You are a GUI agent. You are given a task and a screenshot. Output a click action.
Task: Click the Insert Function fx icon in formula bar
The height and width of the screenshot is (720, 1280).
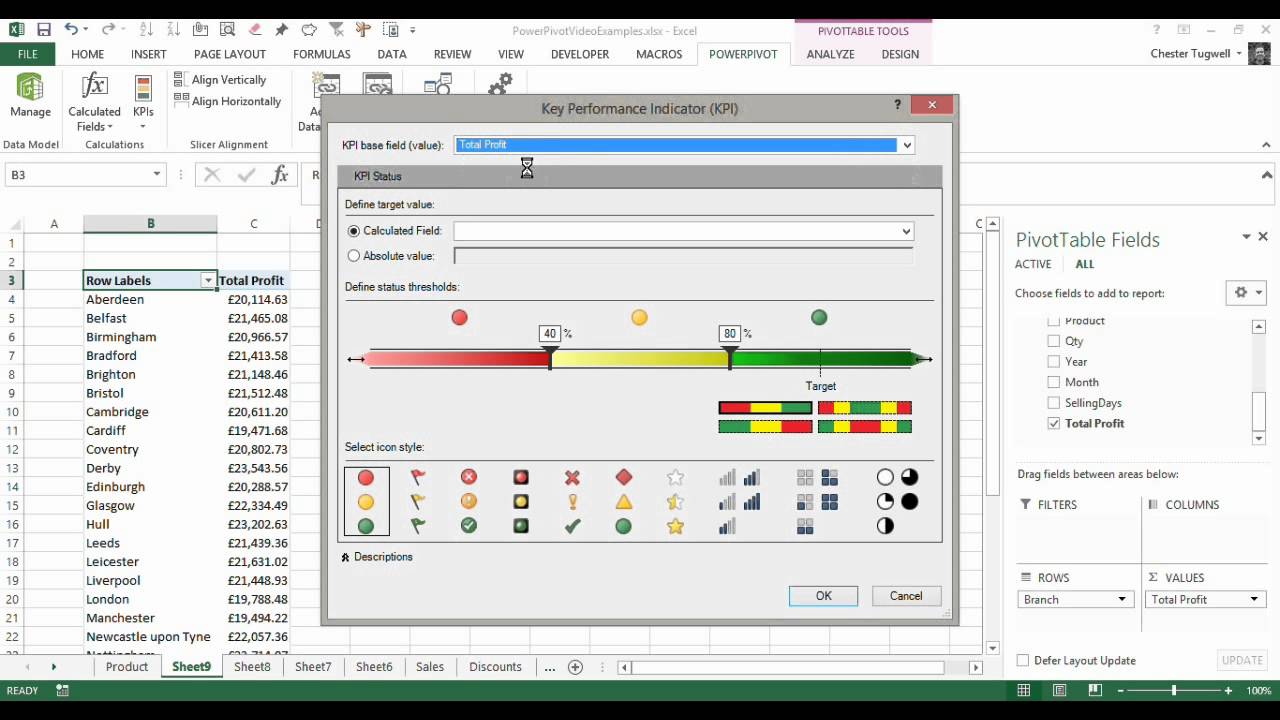point(280,175)
